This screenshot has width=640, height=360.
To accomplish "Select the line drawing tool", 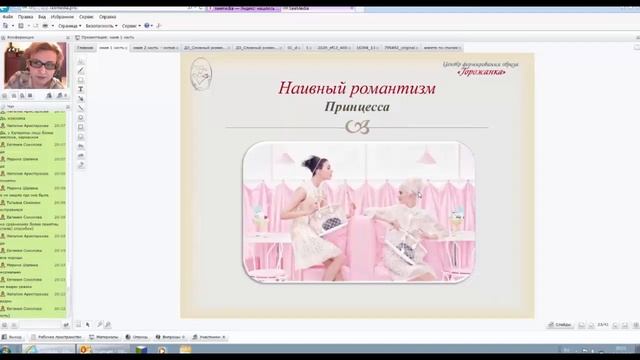I will coord(81,108).
